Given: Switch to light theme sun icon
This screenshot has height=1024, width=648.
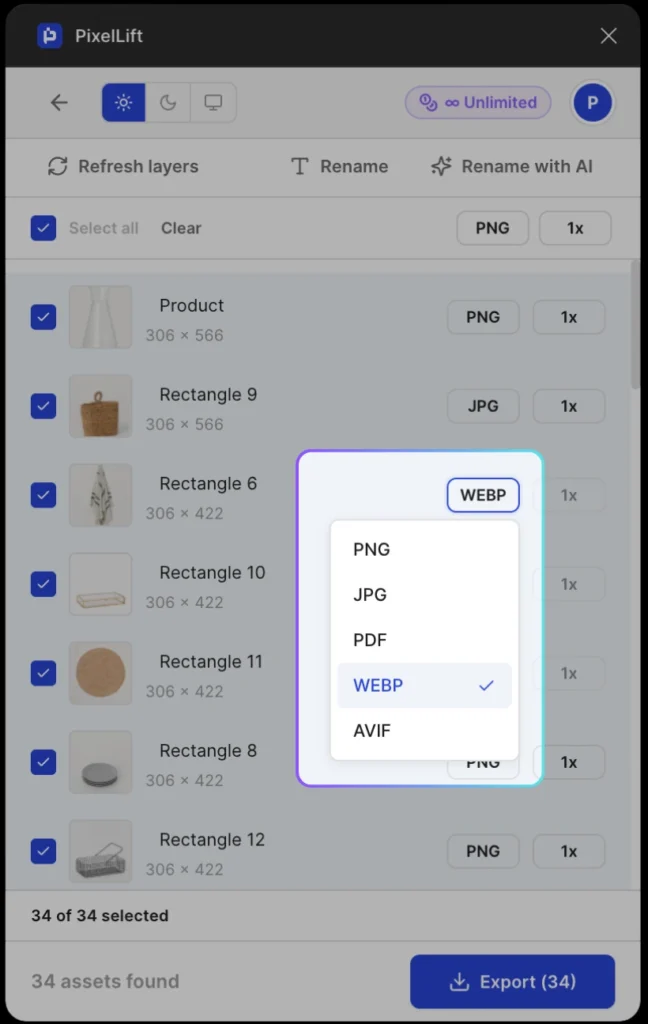Looking at the screenshot, I should point(123,103).
